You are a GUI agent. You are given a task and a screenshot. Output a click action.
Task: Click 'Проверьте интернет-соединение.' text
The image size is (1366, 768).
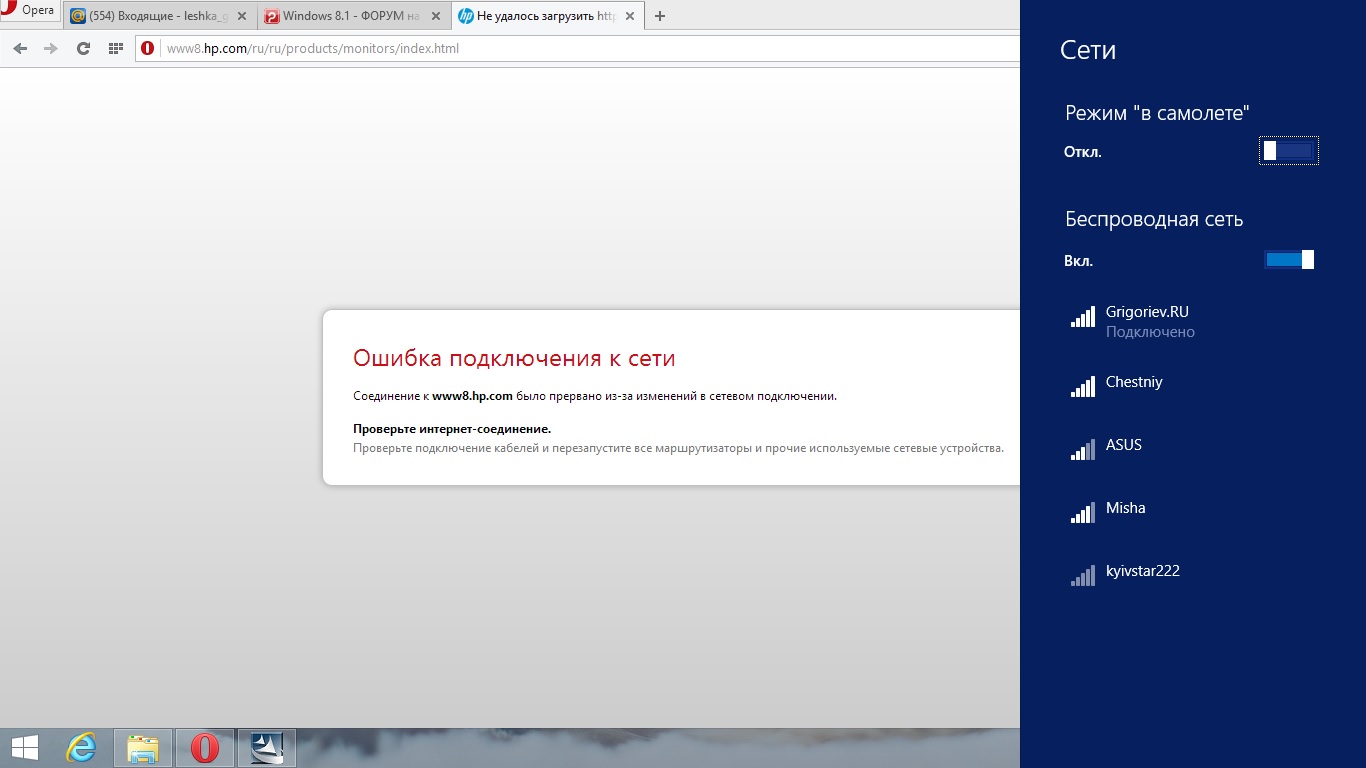click(452, 428)
